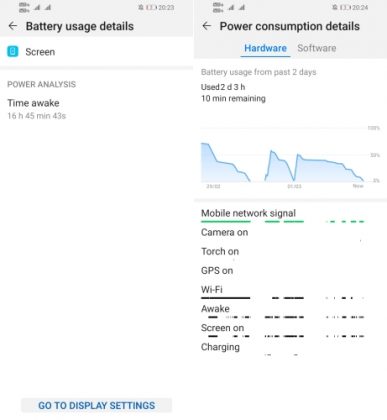Tap the blue Screen icon
This screenshot has height=420, width=387.
point(13,52)
